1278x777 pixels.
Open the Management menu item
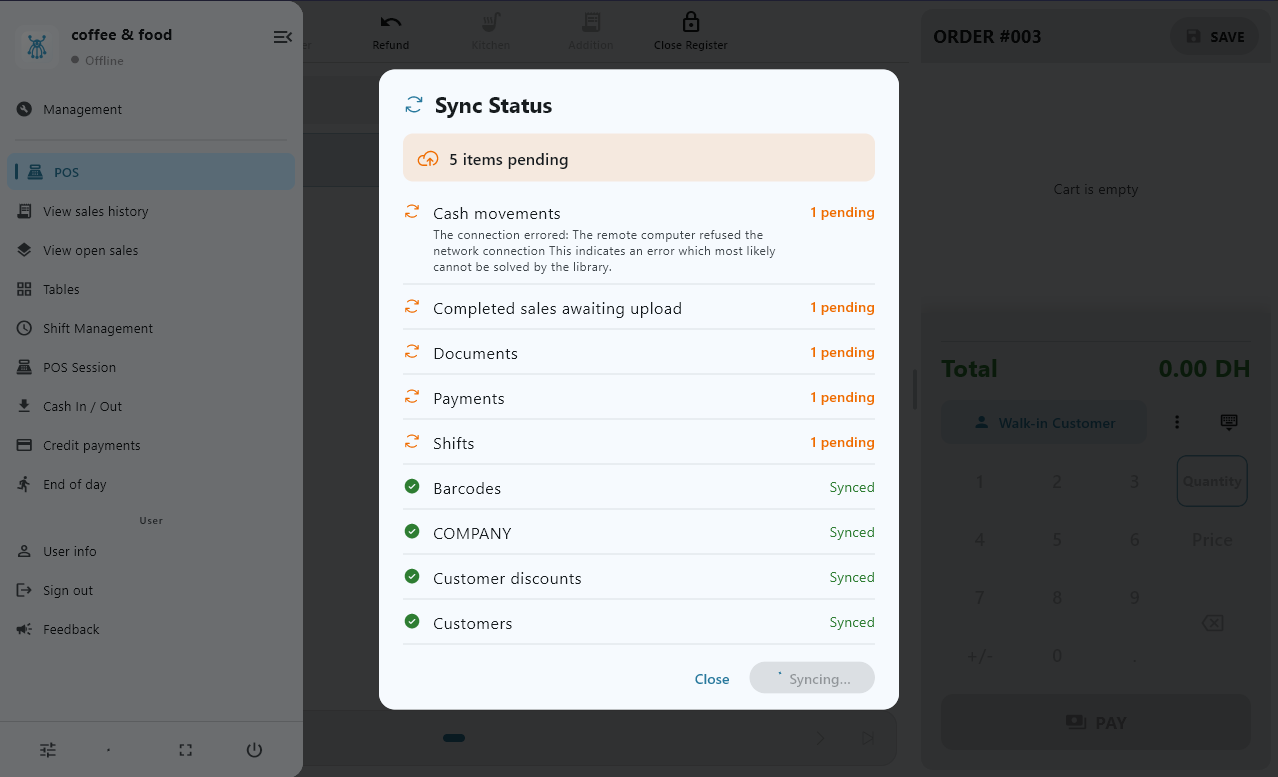[x=151, y=109]
